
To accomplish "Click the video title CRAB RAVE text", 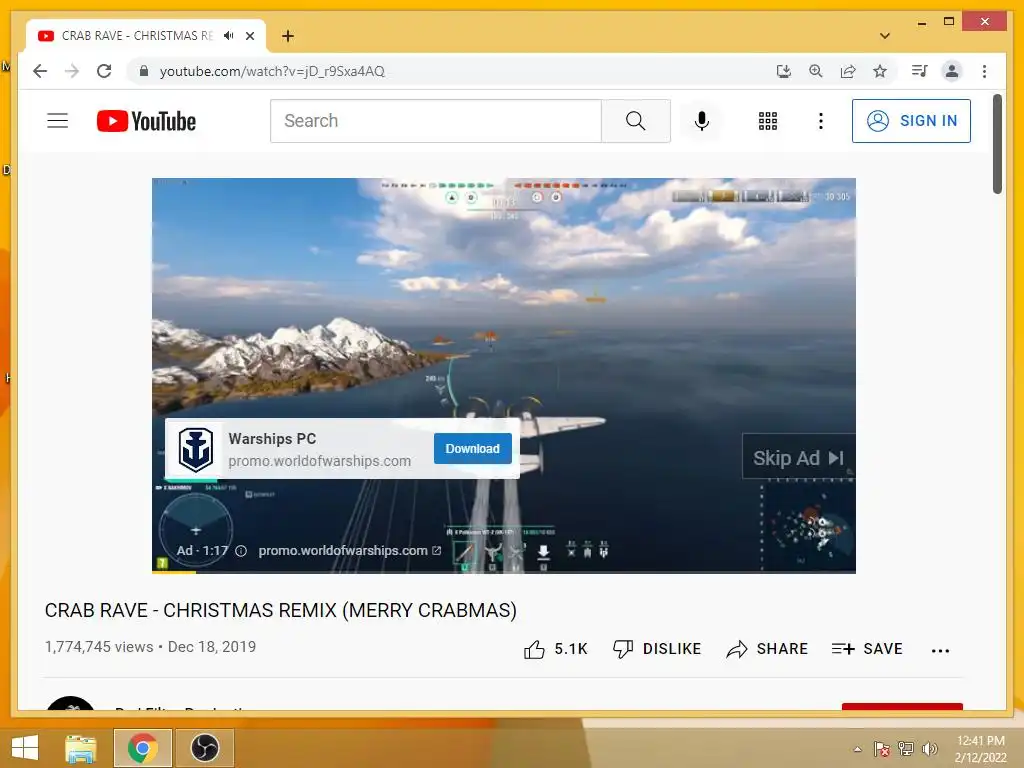I will (281, 610).
